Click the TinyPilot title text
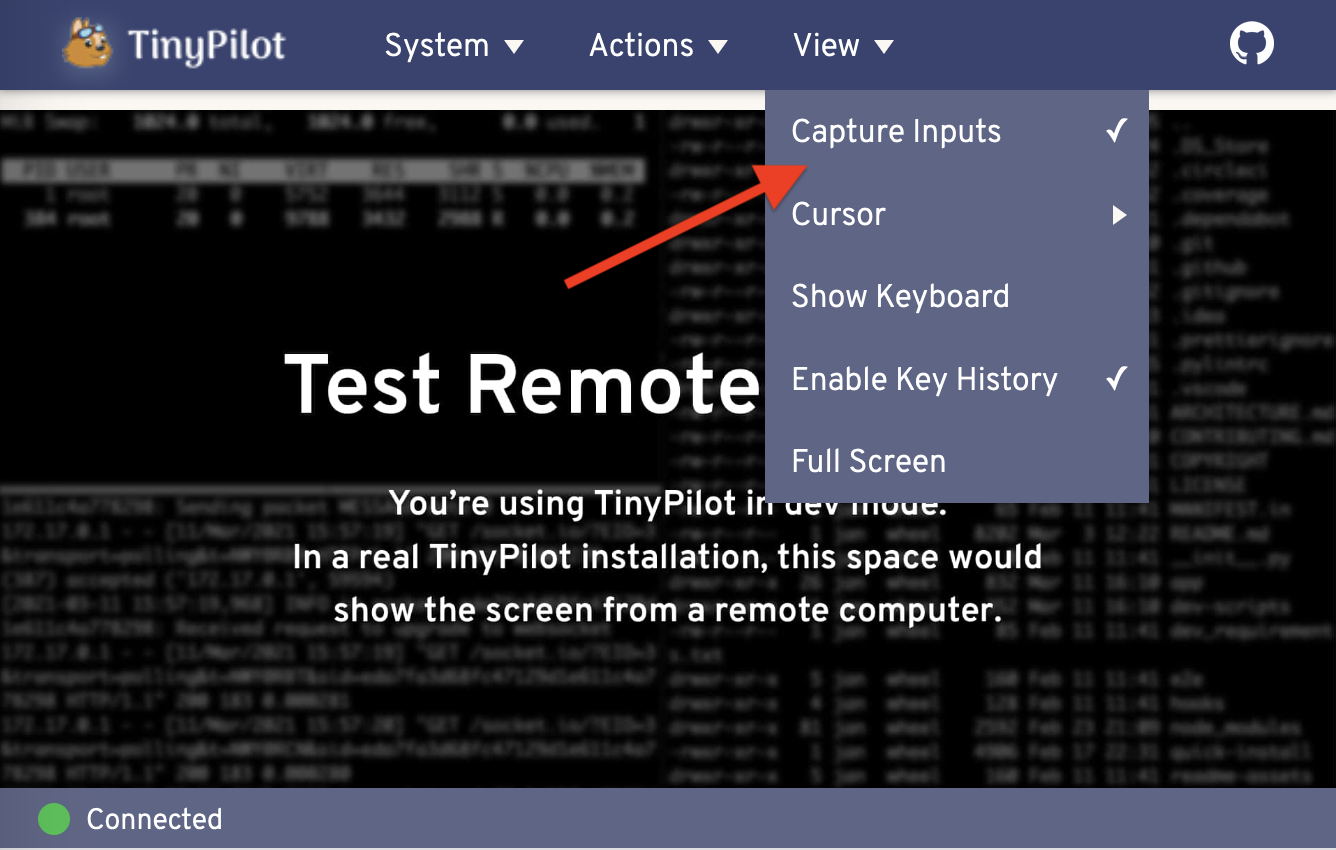Viewport: 1336px width, 850px height. 205,44
